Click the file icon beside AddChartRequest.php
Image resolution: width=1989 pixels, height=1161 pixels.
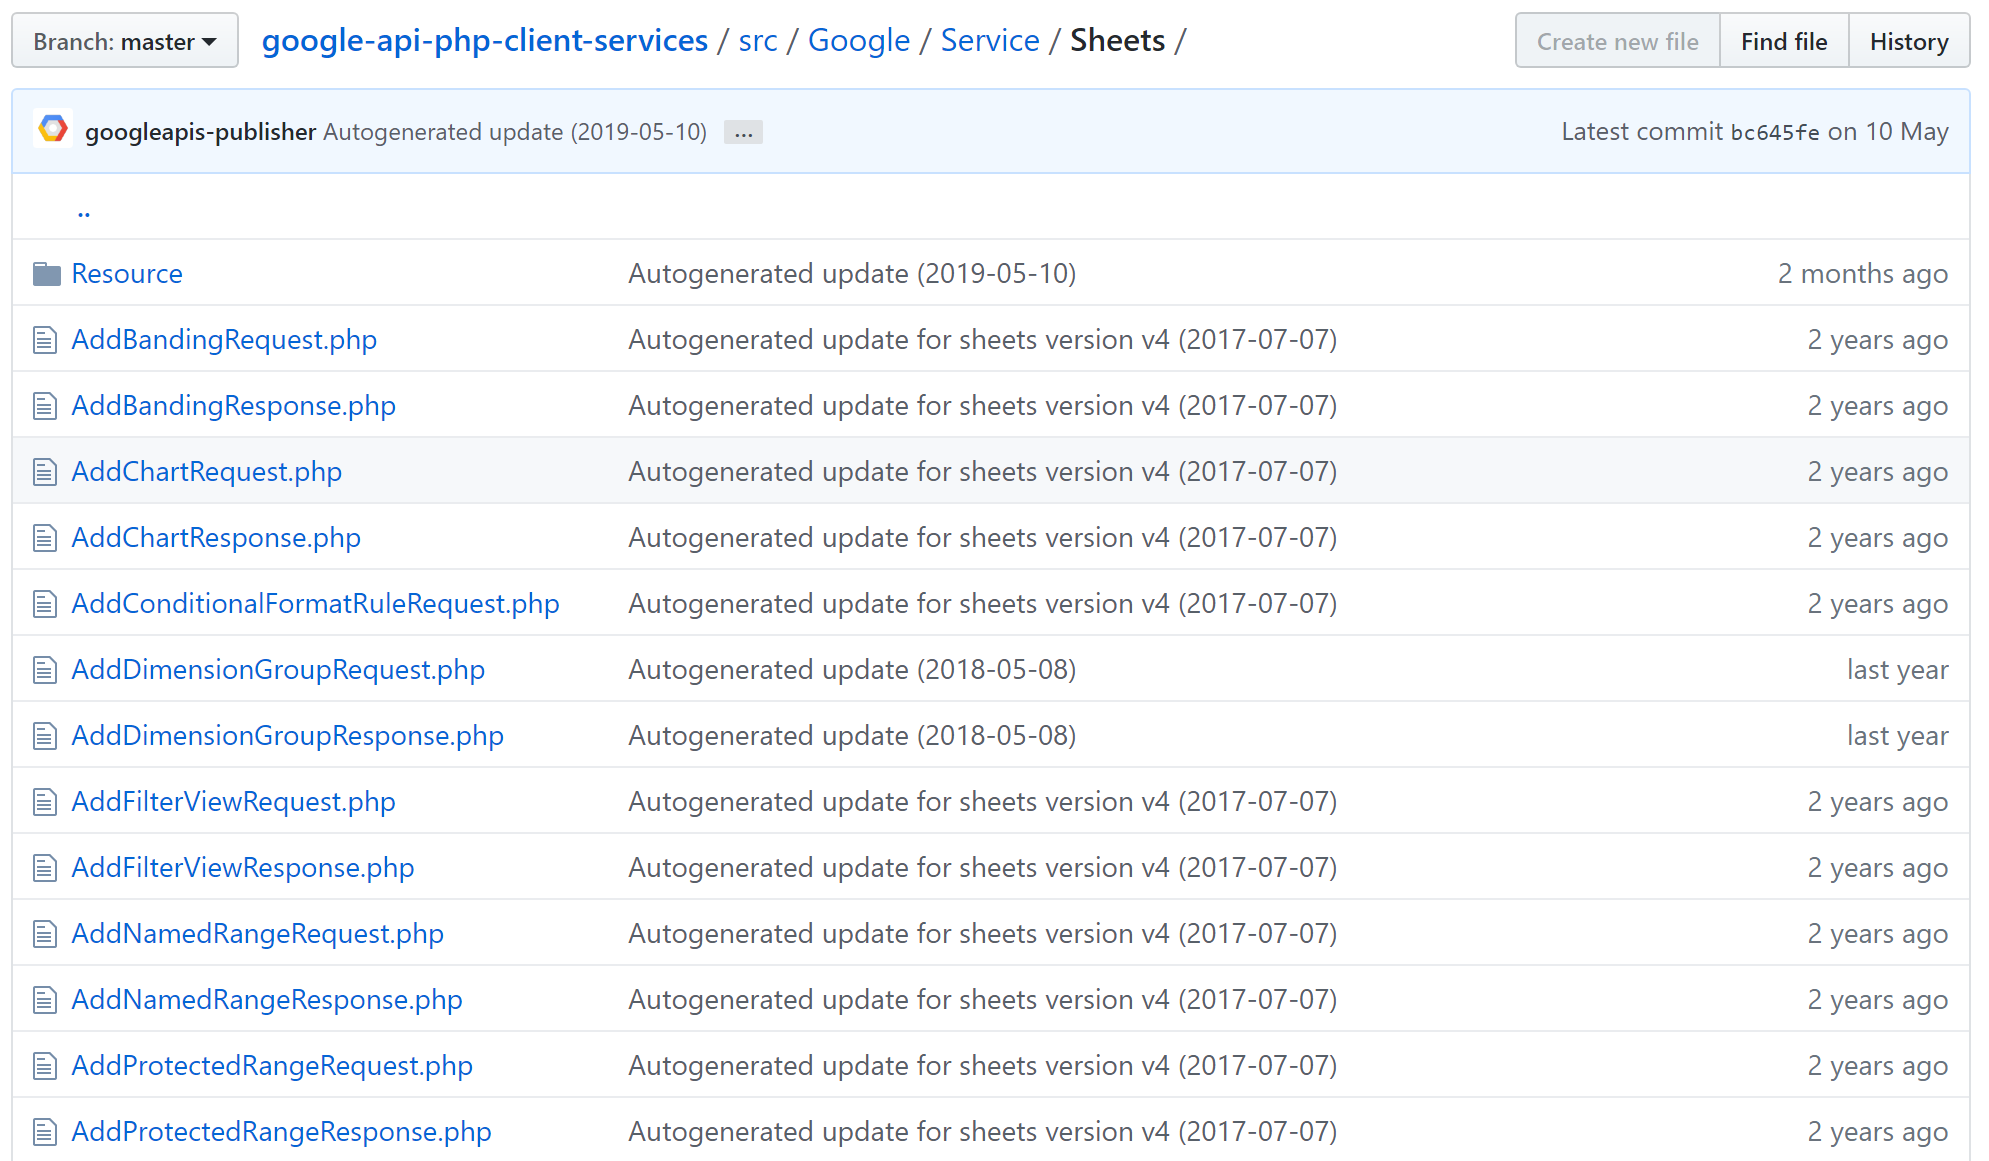pyautogui.click(x=45, y=472)
